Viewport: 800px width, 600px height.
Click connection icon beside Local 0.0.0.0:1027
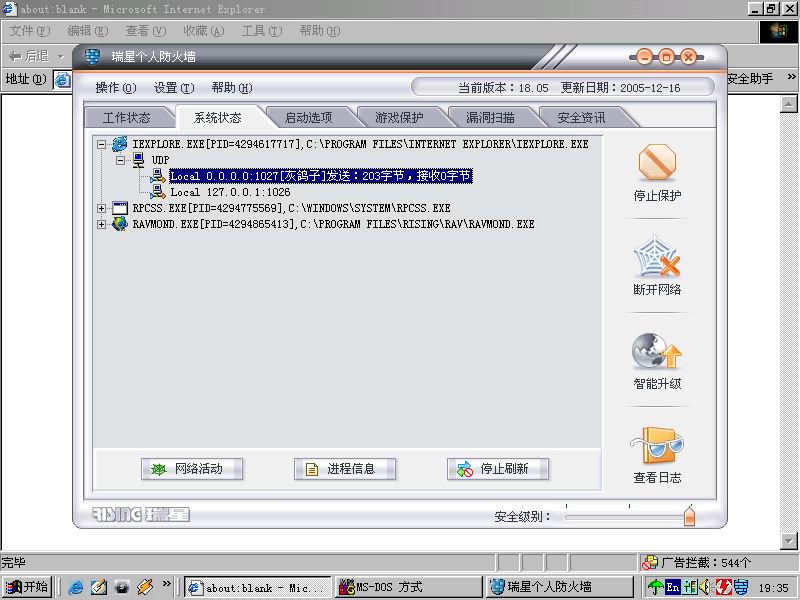point(158,176)
